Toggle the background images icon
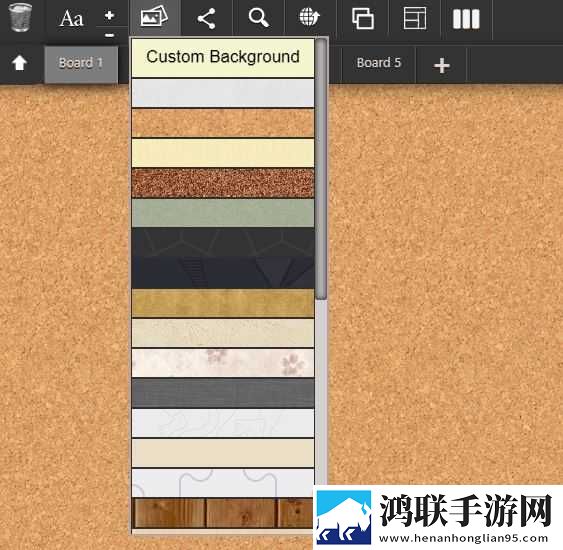This screenshot has width=563, height=550. tap(154, 17)
